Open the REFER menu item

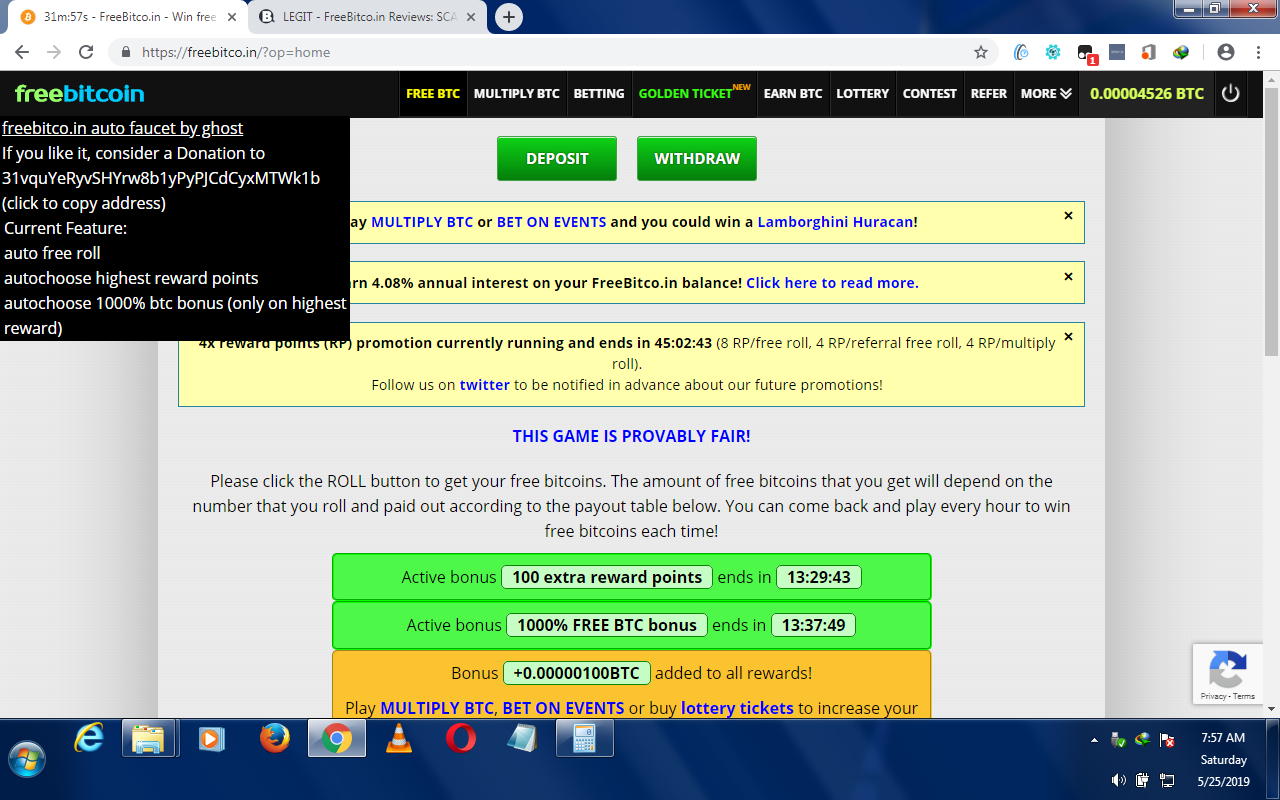point(989,93)
